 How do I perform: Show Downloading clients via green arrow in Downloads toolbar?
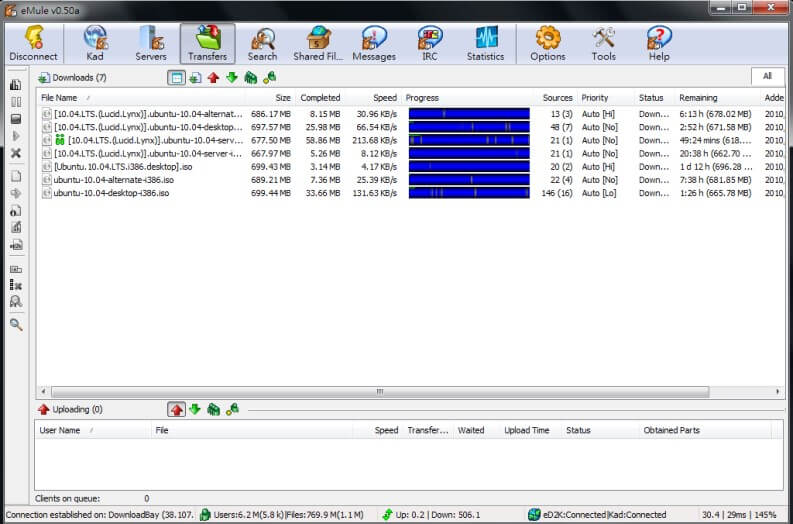point(232,78)
